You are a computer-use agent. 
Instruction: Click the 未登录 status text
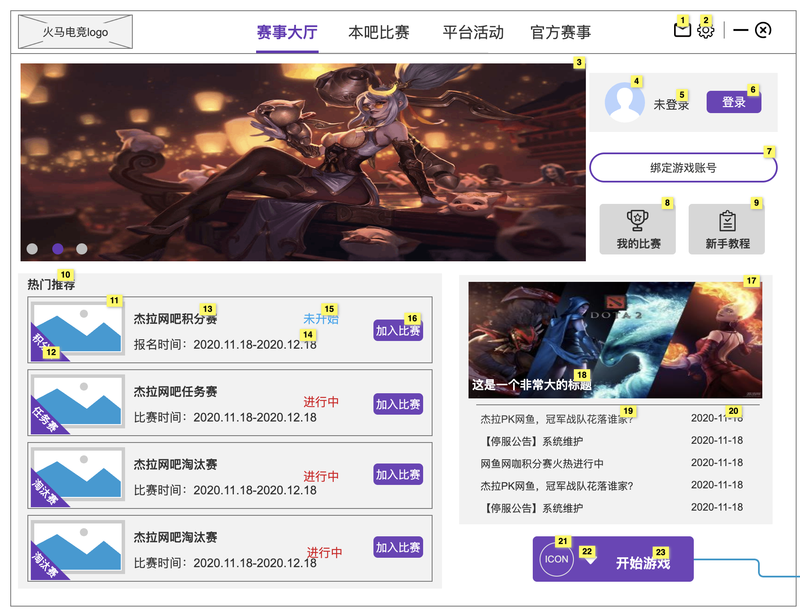(x=671, y=105)
